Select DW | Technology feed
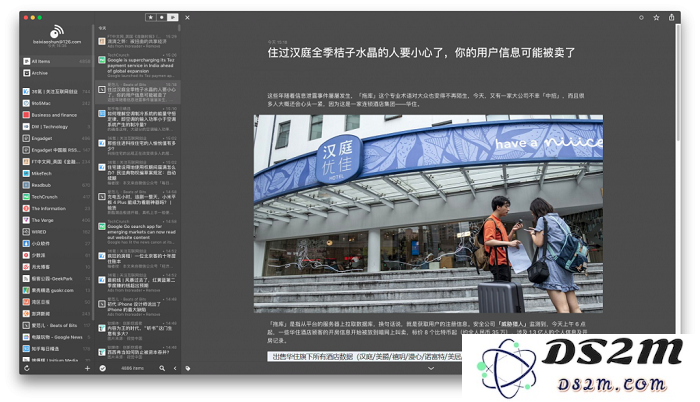 point(57,126)
